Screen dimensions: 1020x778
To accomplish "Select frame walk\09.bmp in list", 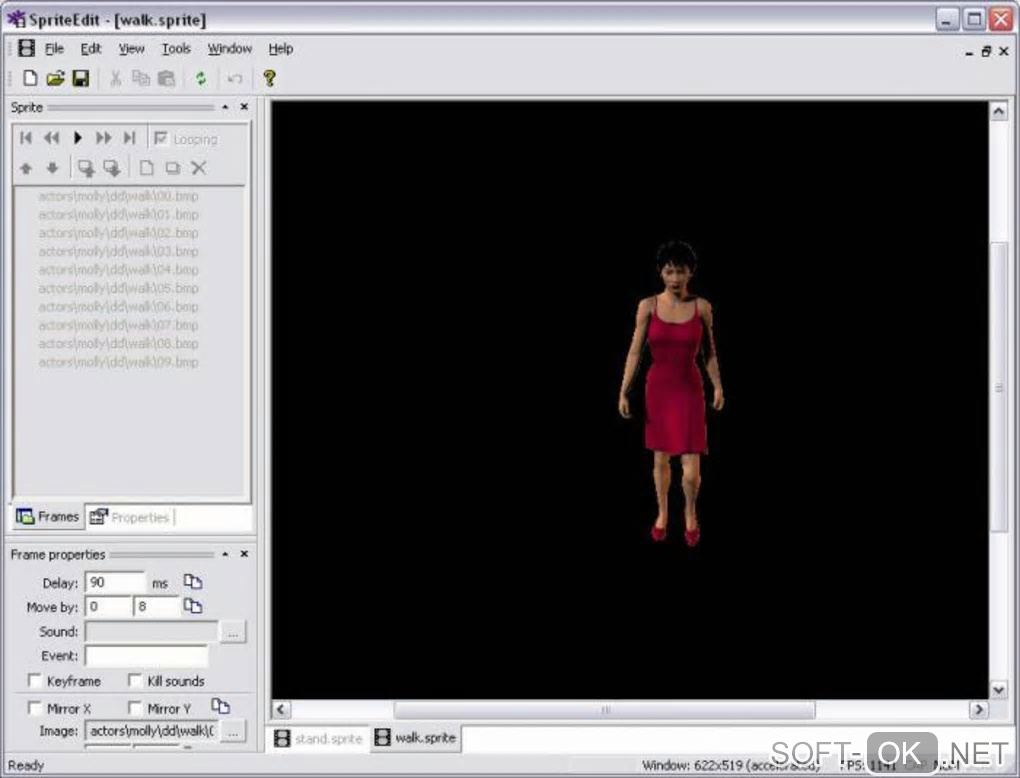I will (118, 362).
